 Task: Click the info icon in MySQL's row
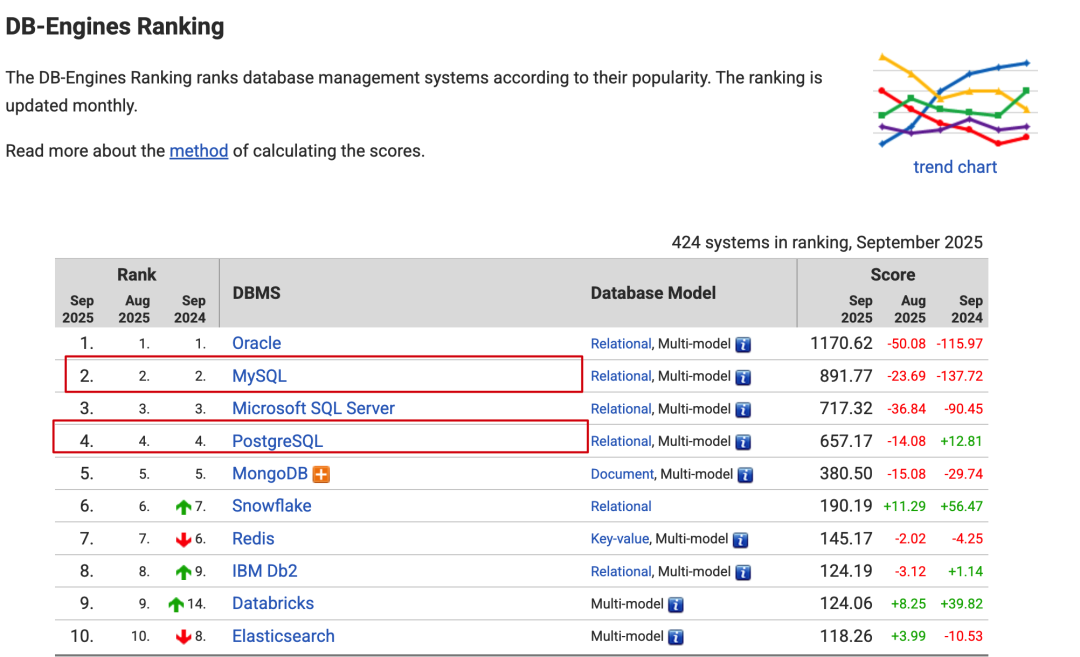(x=742, y=377)
